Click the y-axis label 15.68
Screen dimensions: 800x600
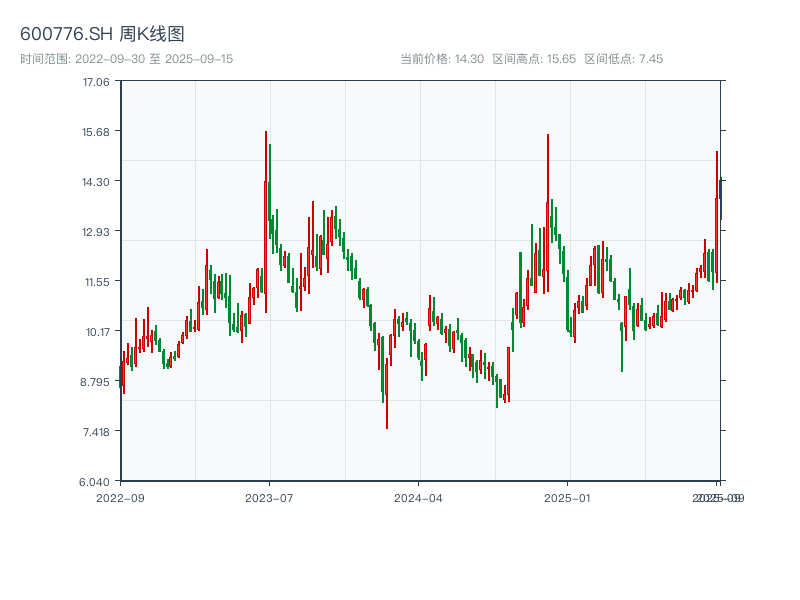click(96, 132)
